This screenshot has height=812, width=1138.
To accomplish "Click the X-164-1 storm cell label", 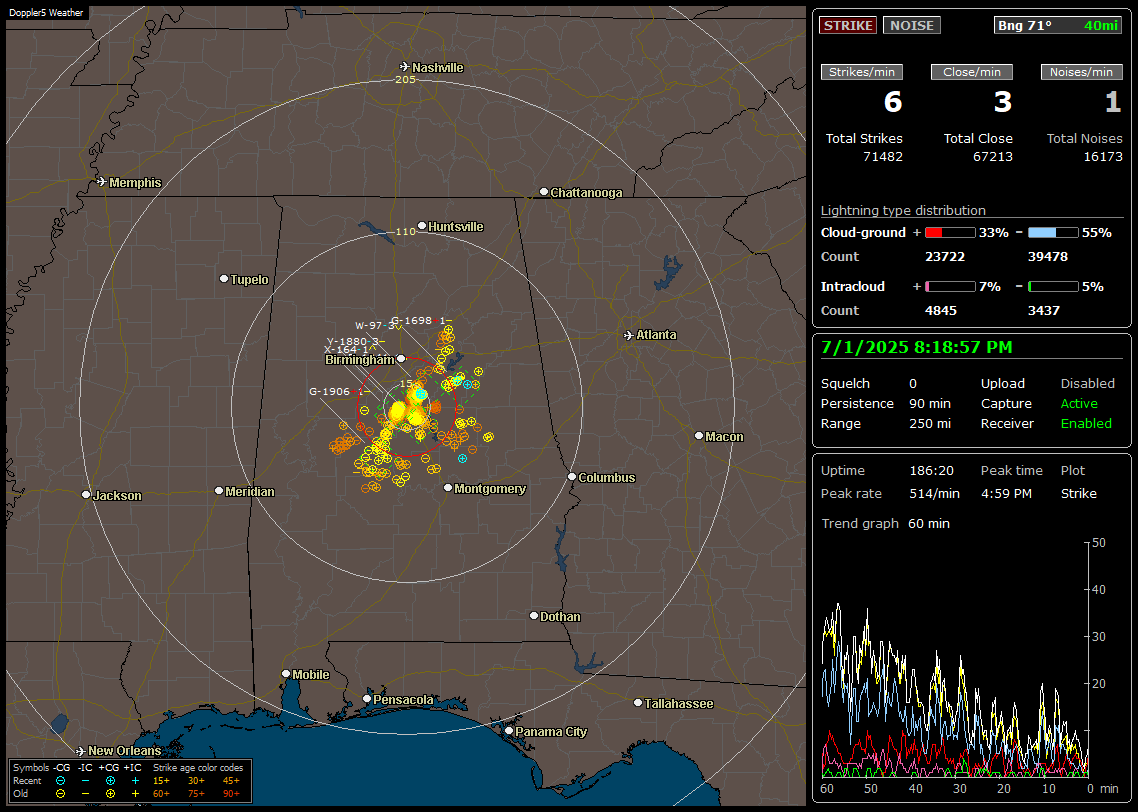I will 348,350.
